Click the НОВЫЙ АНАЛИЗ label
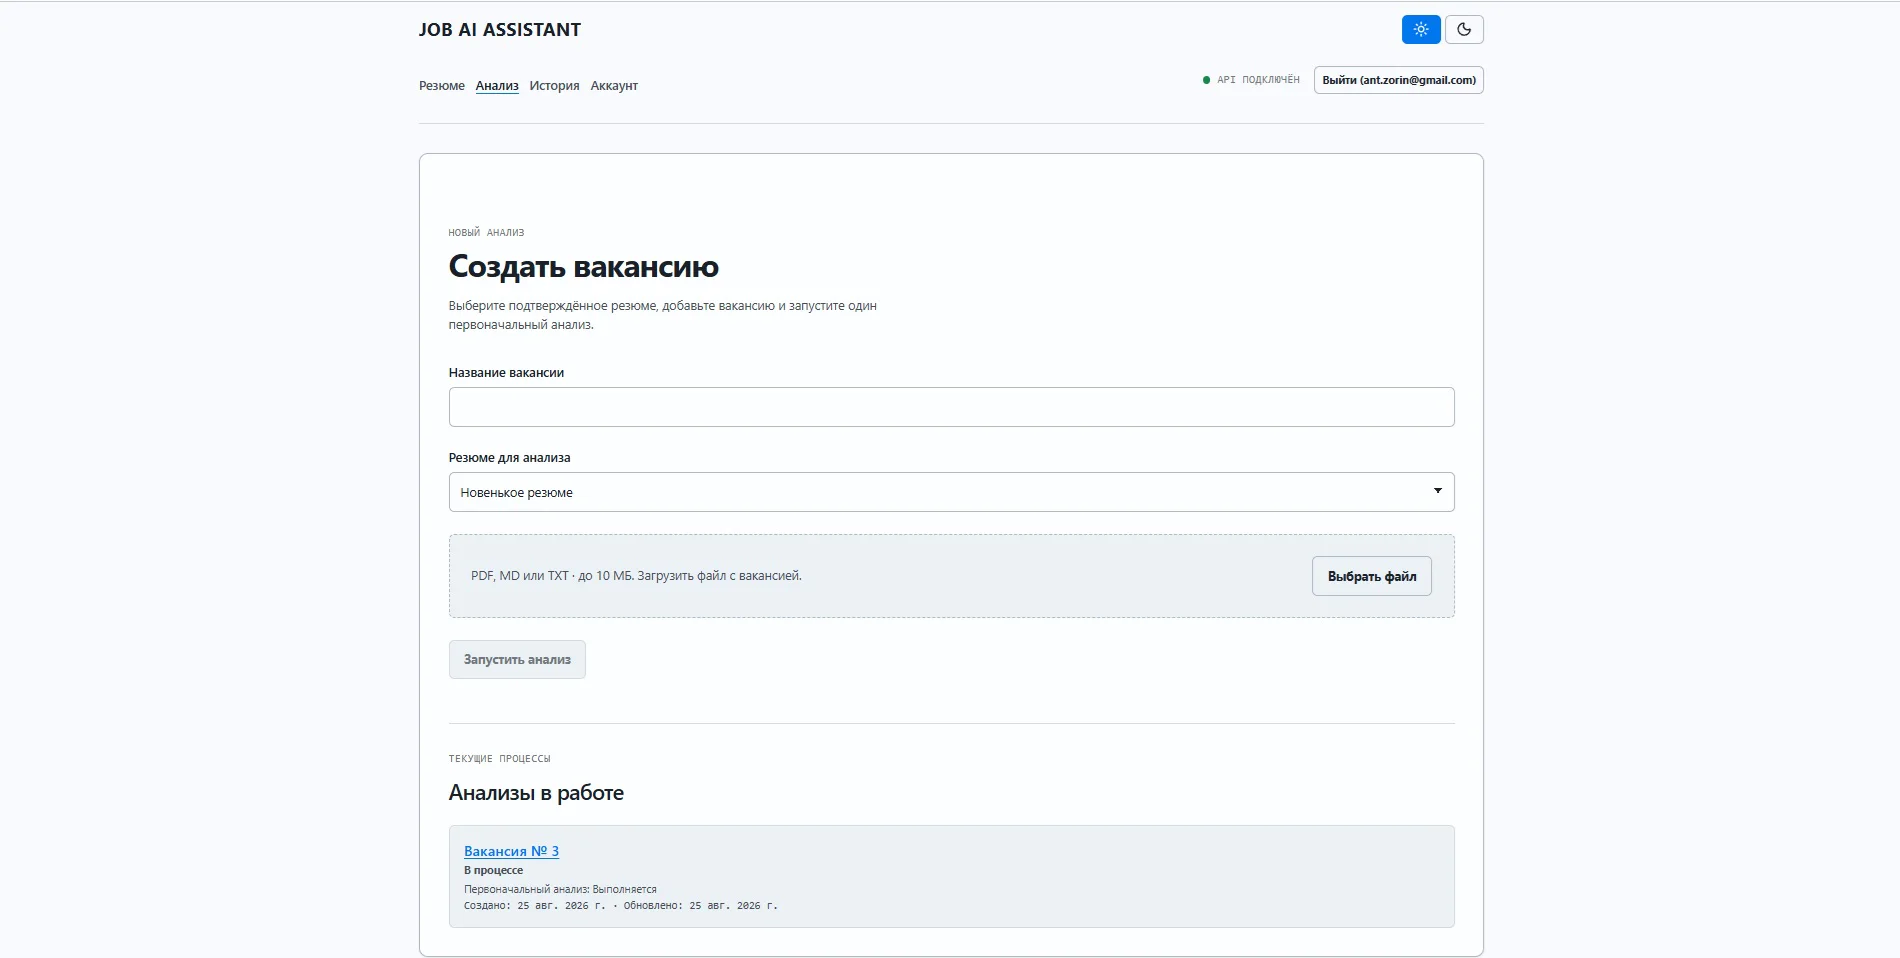1900x958 pixels. coord(486,233)
